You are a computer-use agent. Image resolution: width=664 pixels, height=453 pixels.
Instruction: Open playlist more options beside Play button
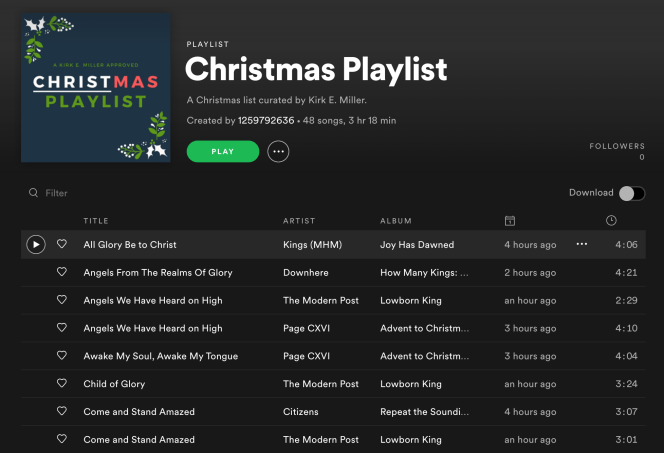278,151
